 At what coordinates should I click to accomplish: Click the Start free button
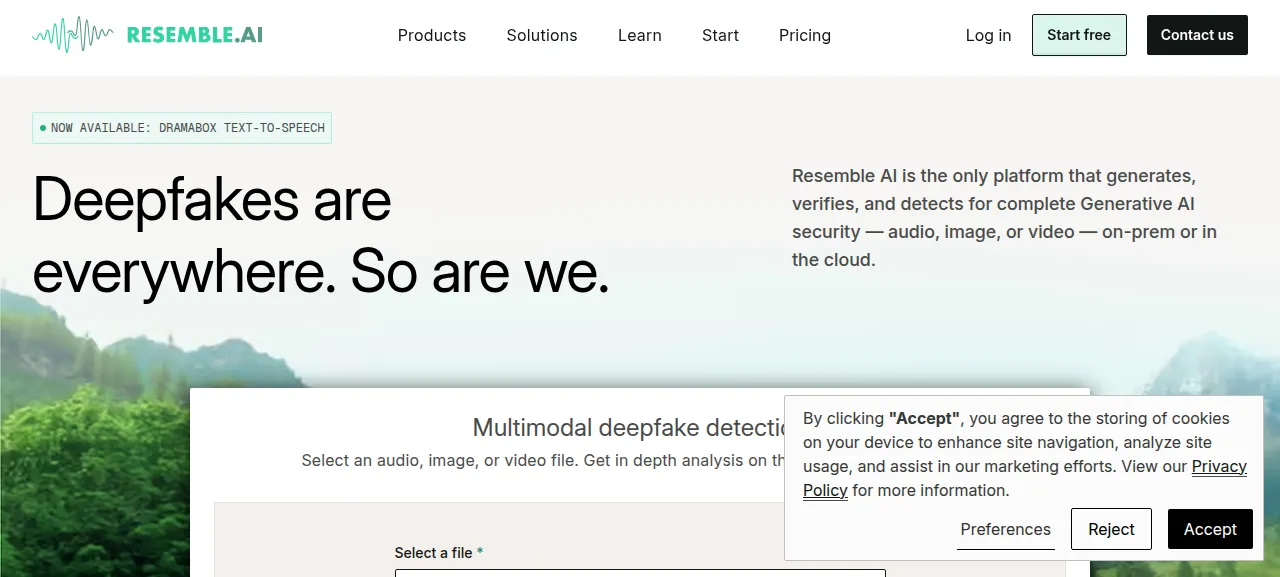pos(1079,35)
